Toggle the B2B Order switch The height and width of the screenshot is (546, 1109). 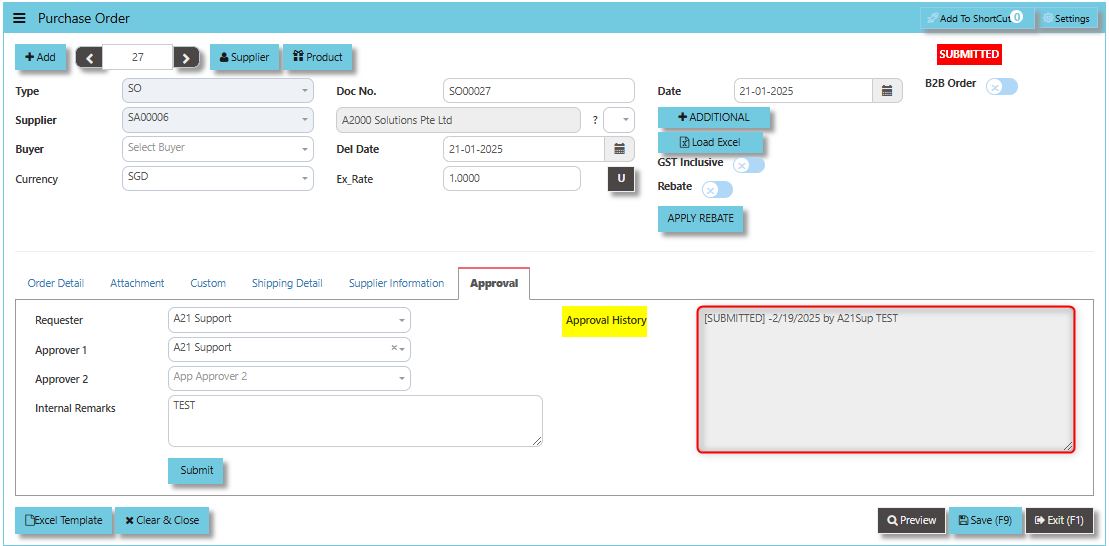click(1001, 86)
